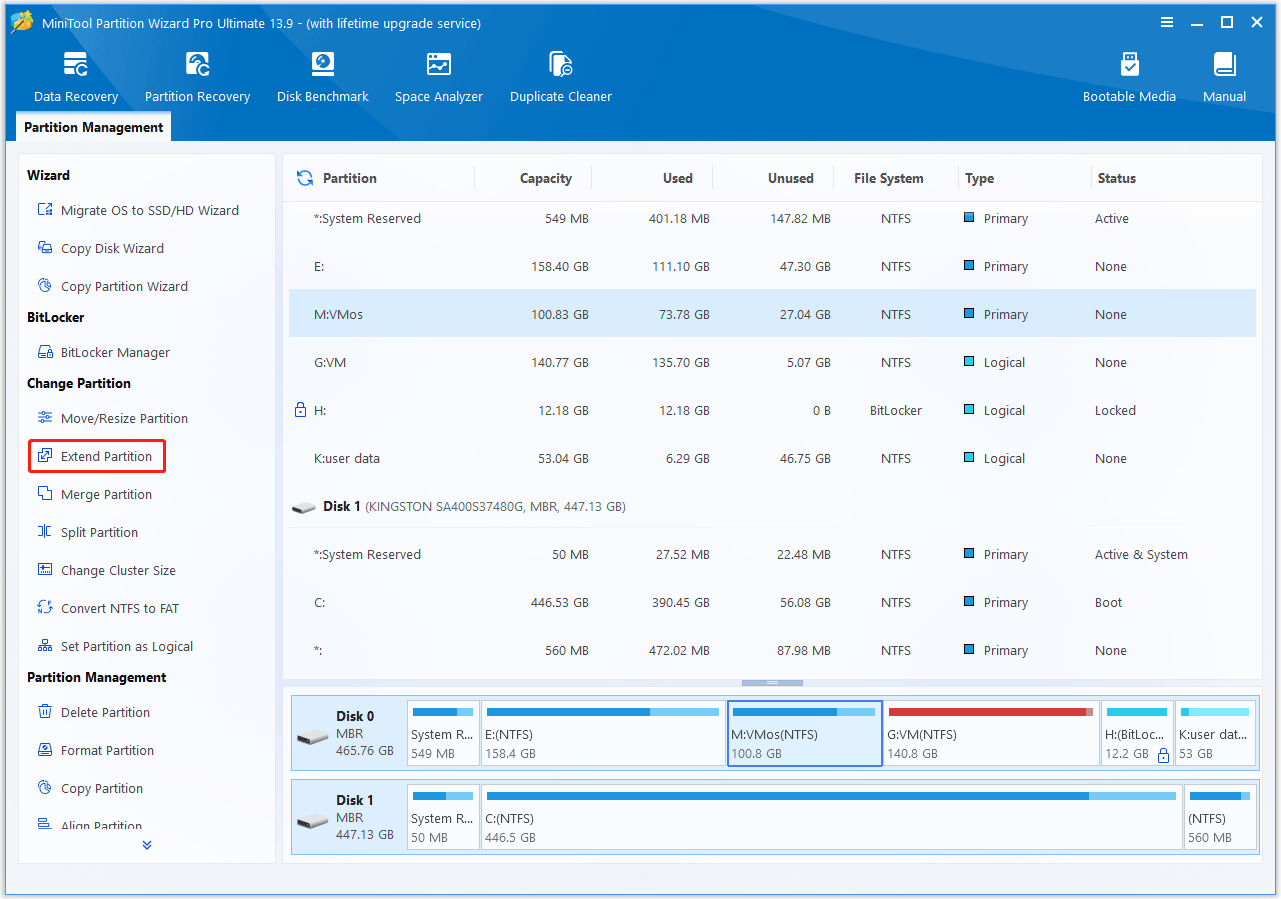Select the M:VMos partition row
The width and height of the screenshot is (1281, 899).
pyautogui.click(x=772, y=314)
